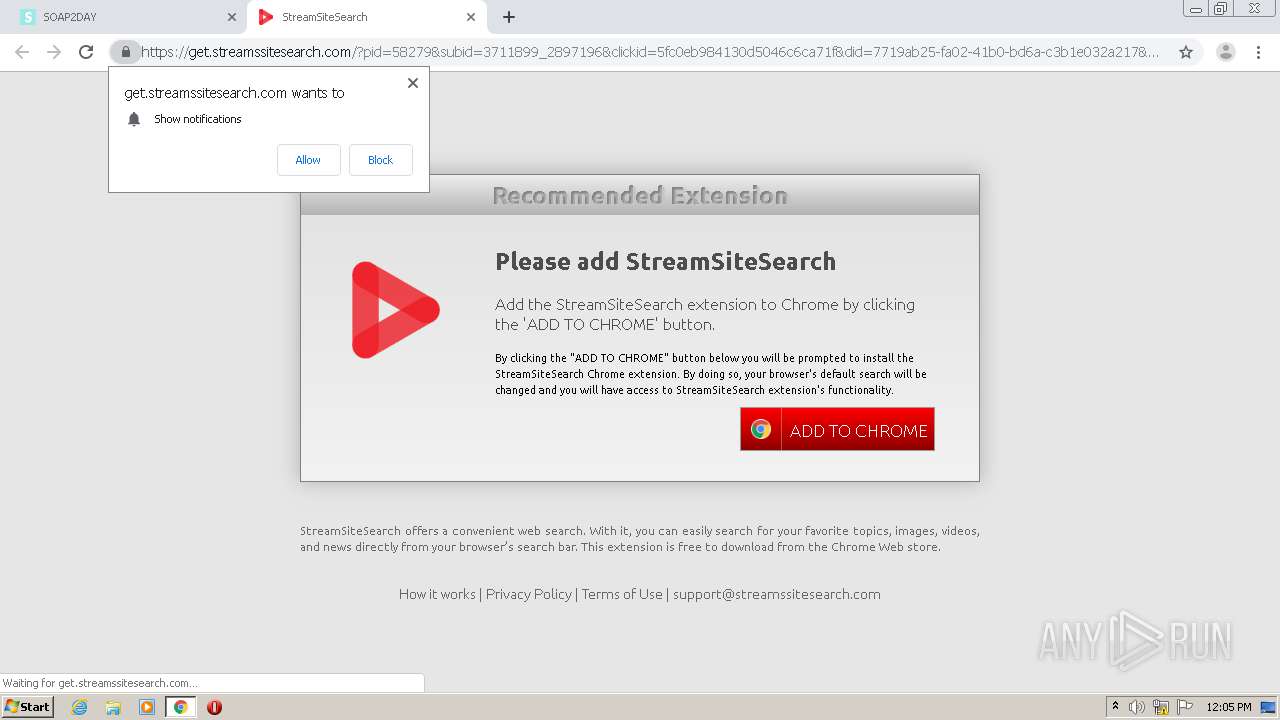Click the address bar URL
The height and width of the screenshot is (720, 1280).
click(650, 52)
